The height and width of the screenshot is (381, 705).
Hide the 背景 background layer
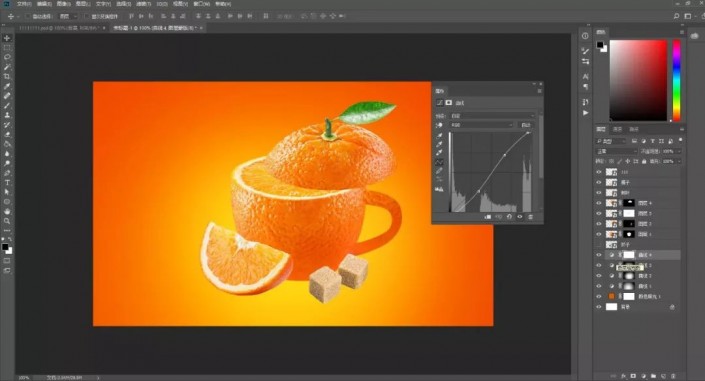pyautogui.click(x=599, y=307)
